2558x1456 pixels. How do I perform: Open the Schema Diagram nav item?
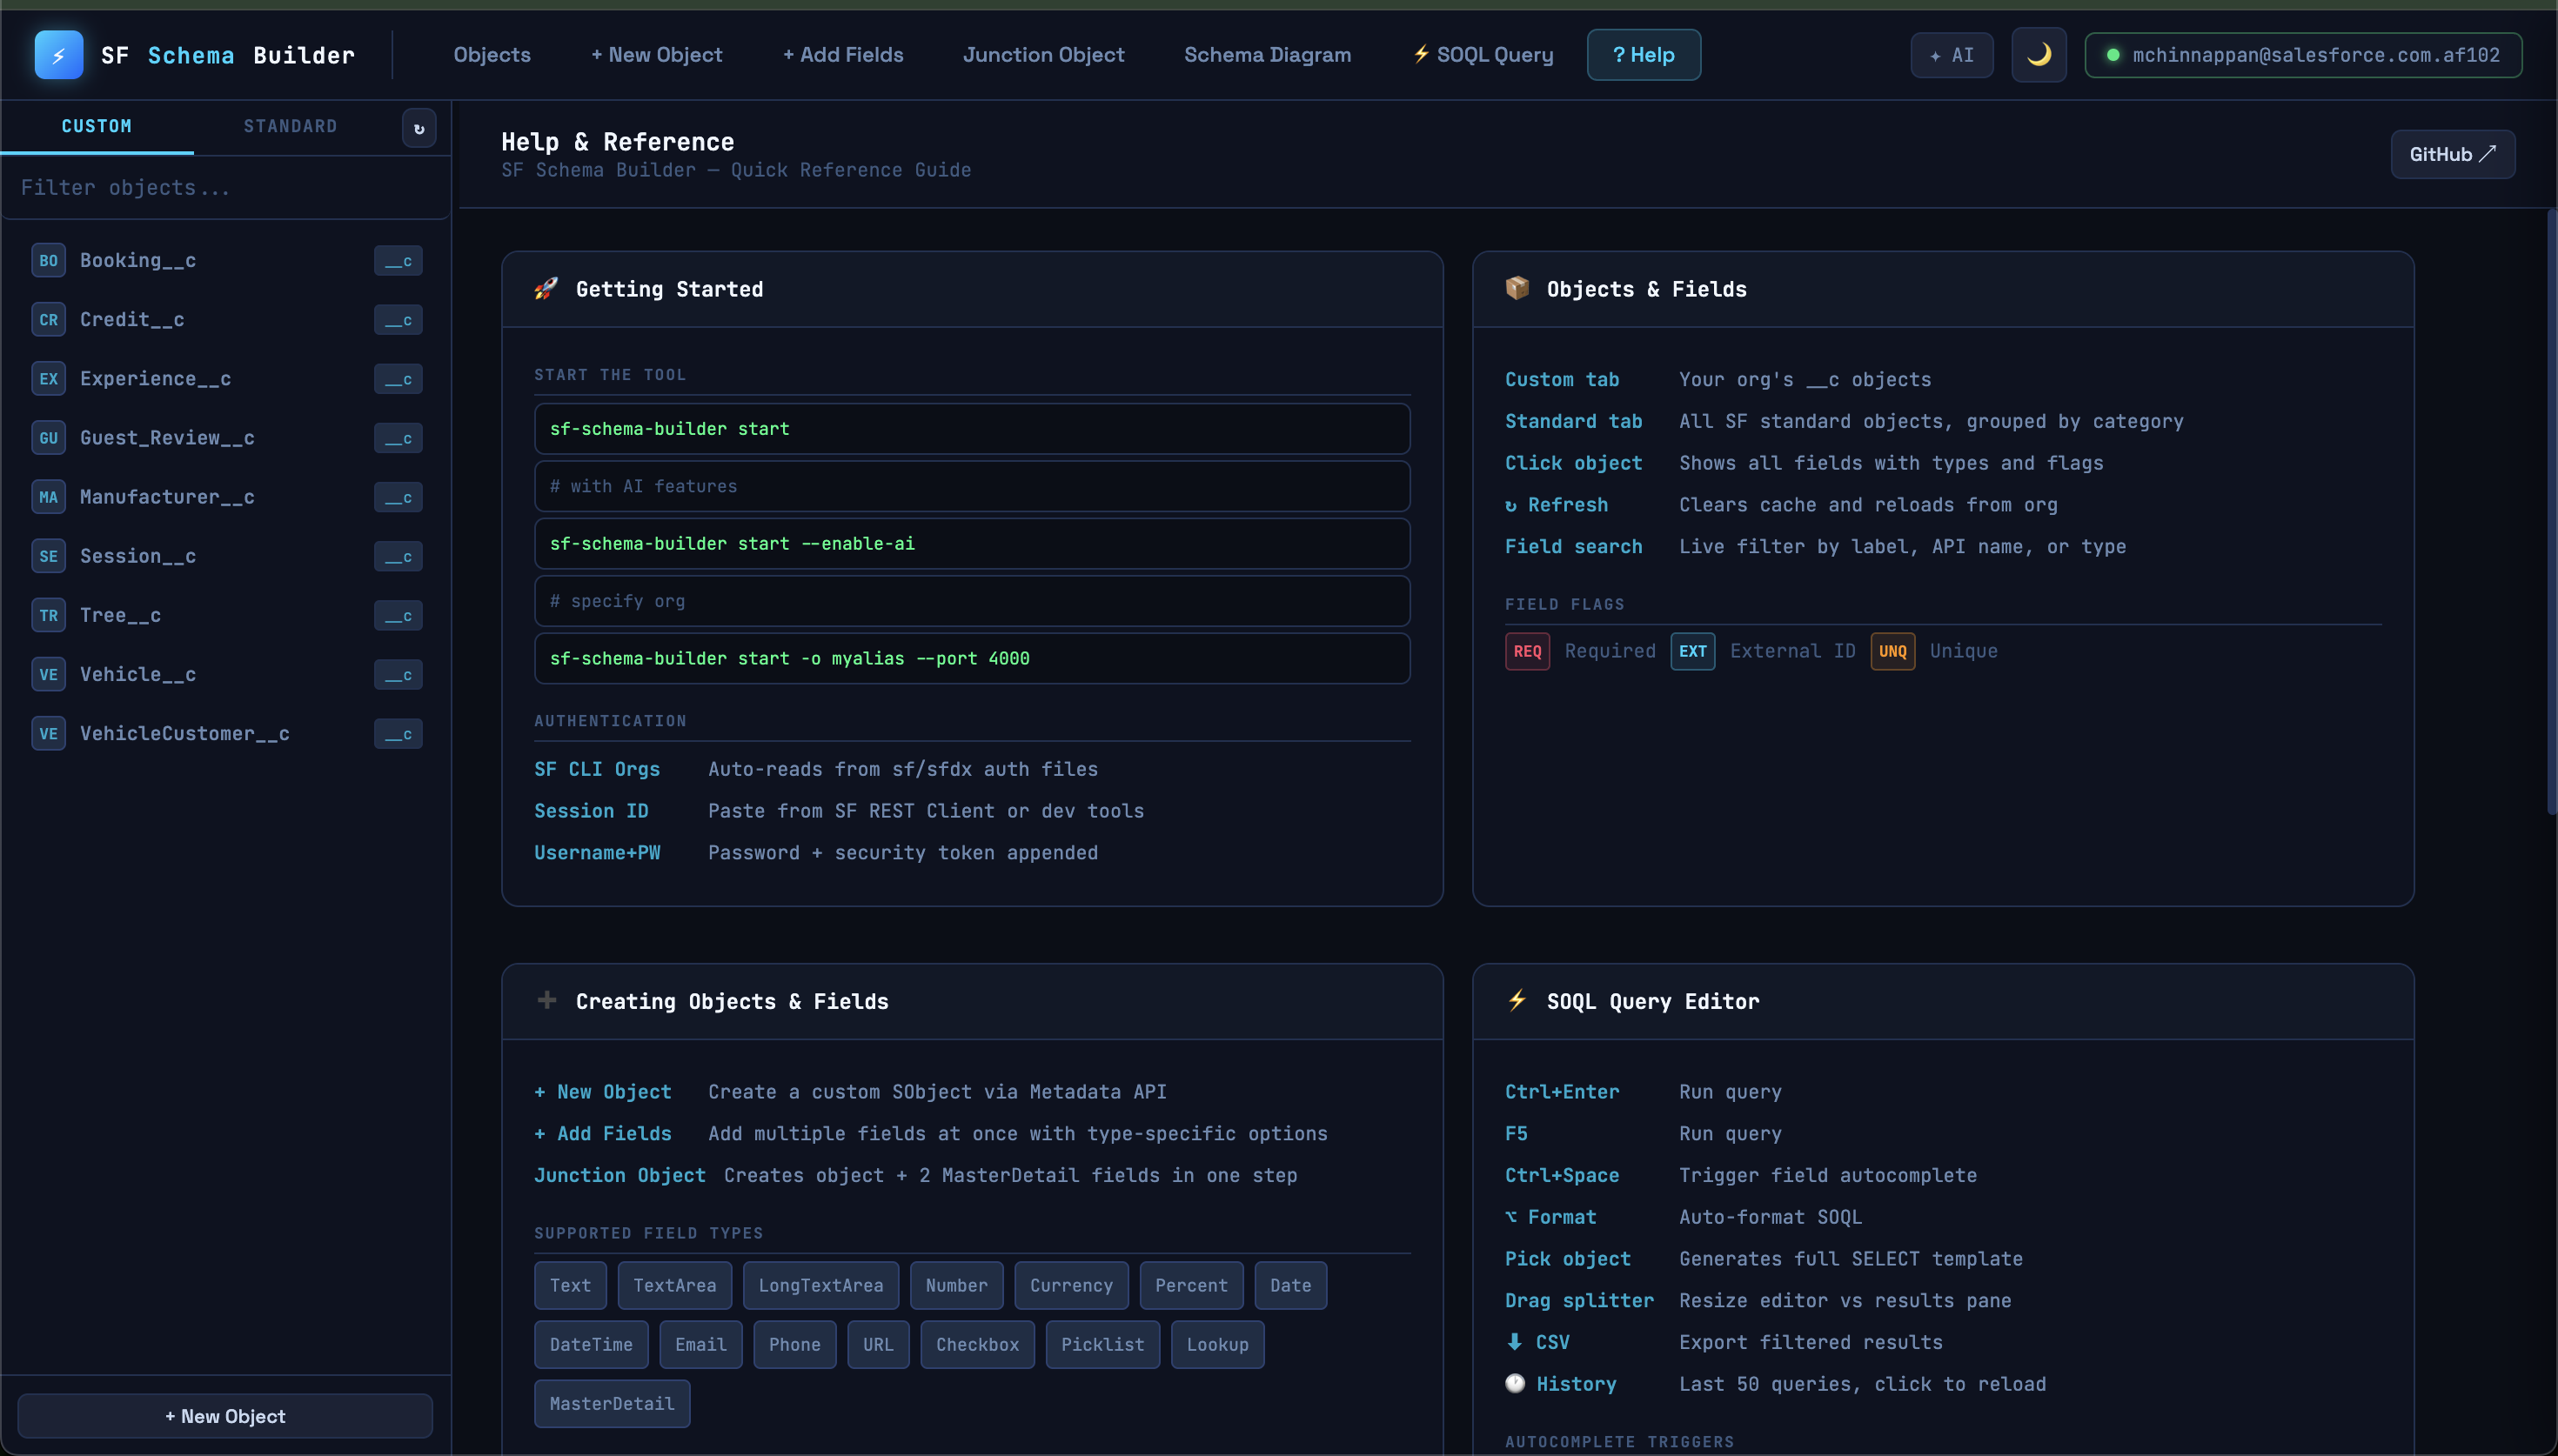pos(1267,55)
